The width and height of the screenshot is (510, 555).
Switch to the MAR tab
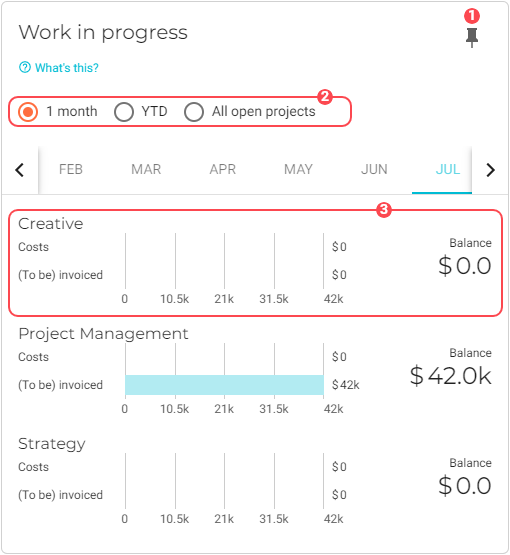click(x=146, y=170)
